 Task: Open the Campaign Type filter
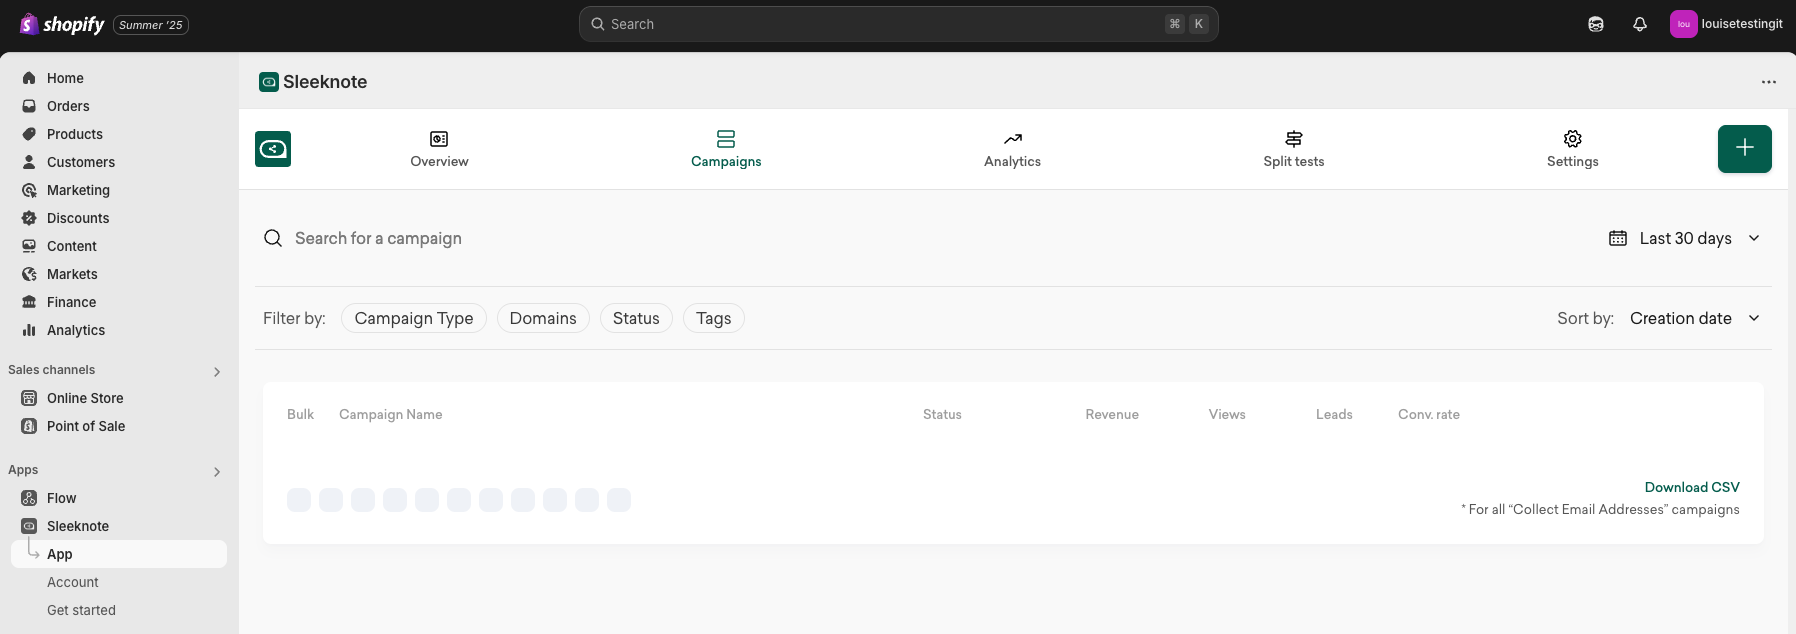414,318
